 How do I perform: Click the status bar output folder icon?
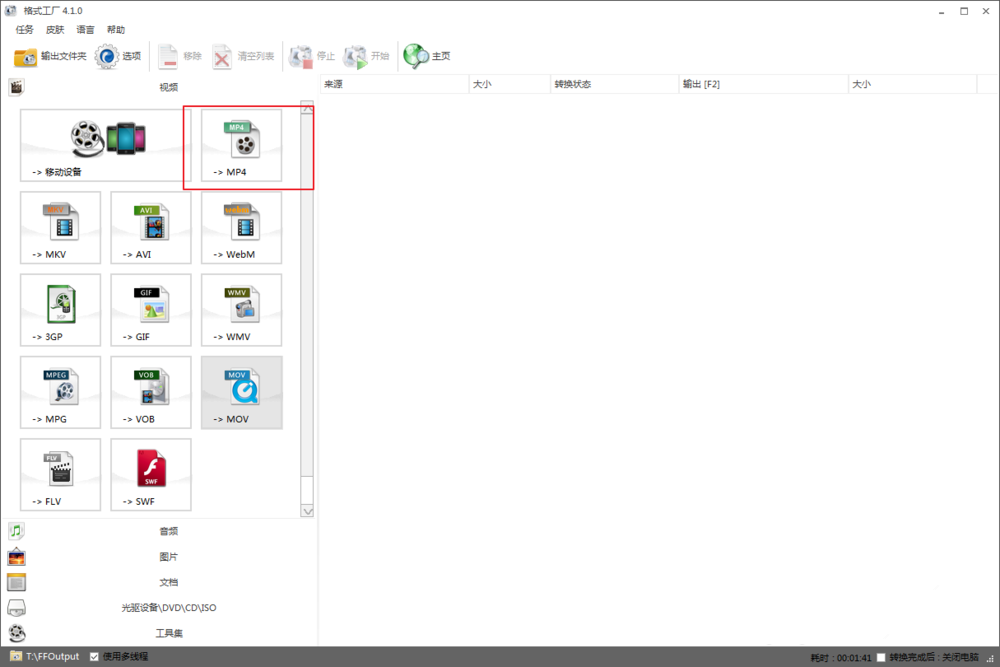(16, 656)
